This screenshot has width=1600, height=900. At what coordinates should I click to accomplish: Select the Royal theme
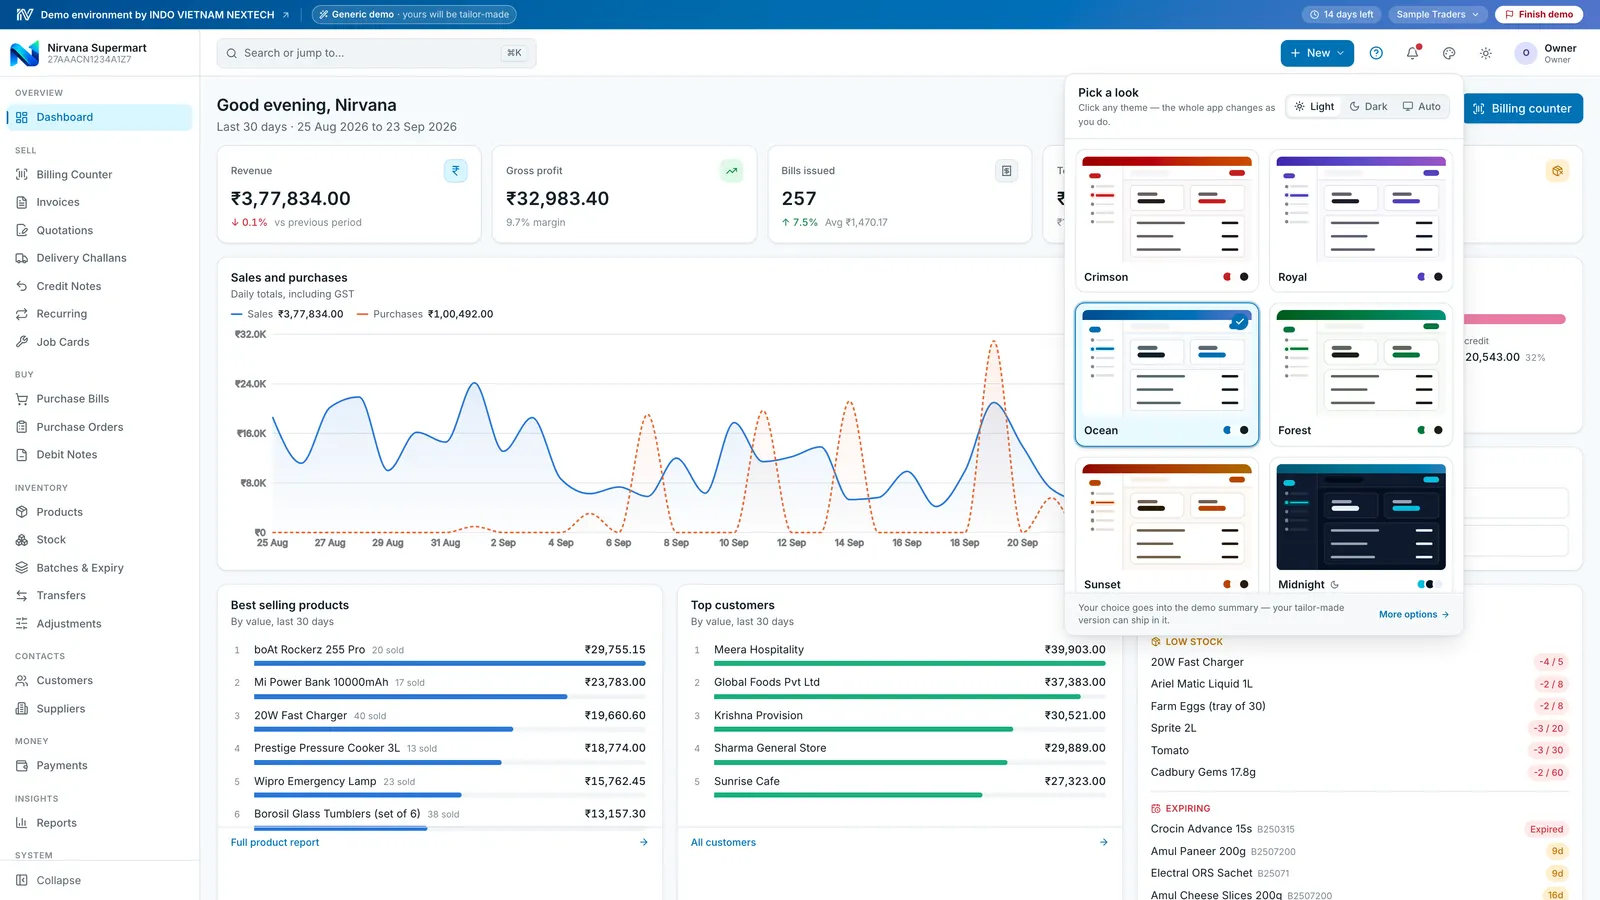[1360, 221]
